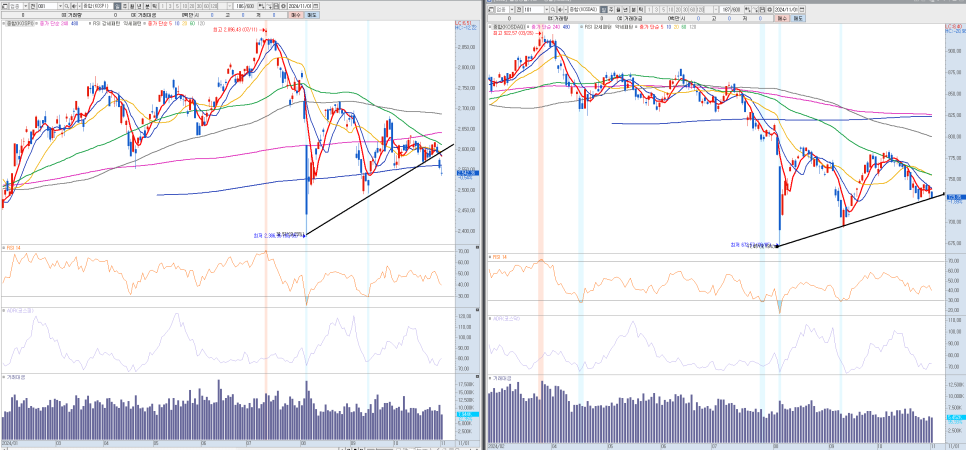Screen dimensions: 966x450
Task: Select daily (일) period in KOSPI chart
Action: 117,6
